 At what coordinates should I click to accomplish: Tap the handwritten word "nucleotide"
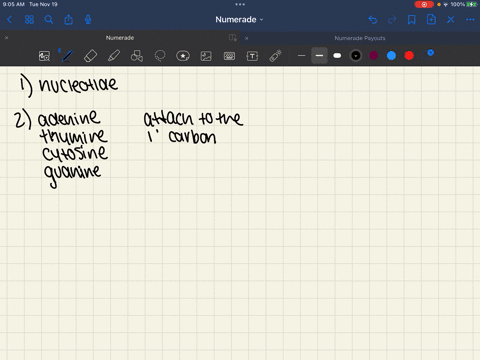click(78, 84)
